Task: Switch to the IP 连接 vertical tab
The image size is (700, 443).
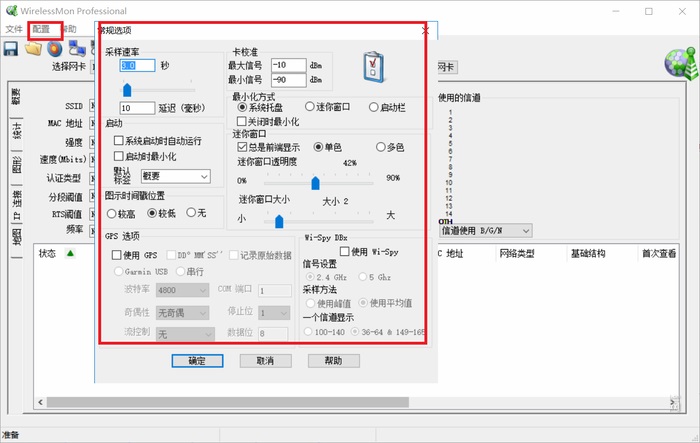Action: [16, 205]
